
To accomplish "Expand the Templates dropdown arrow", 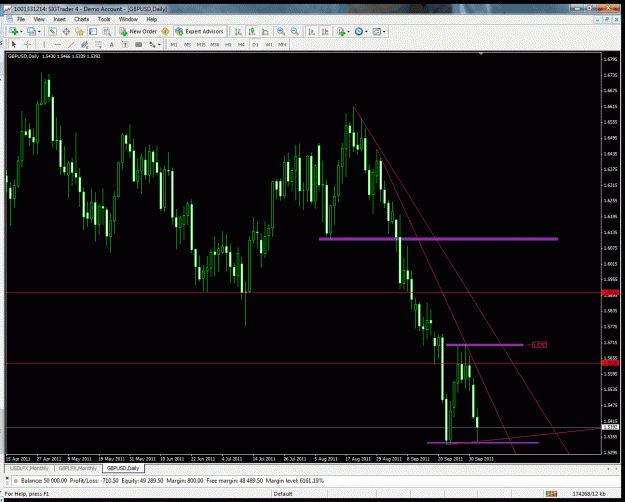I will (384, 32).
